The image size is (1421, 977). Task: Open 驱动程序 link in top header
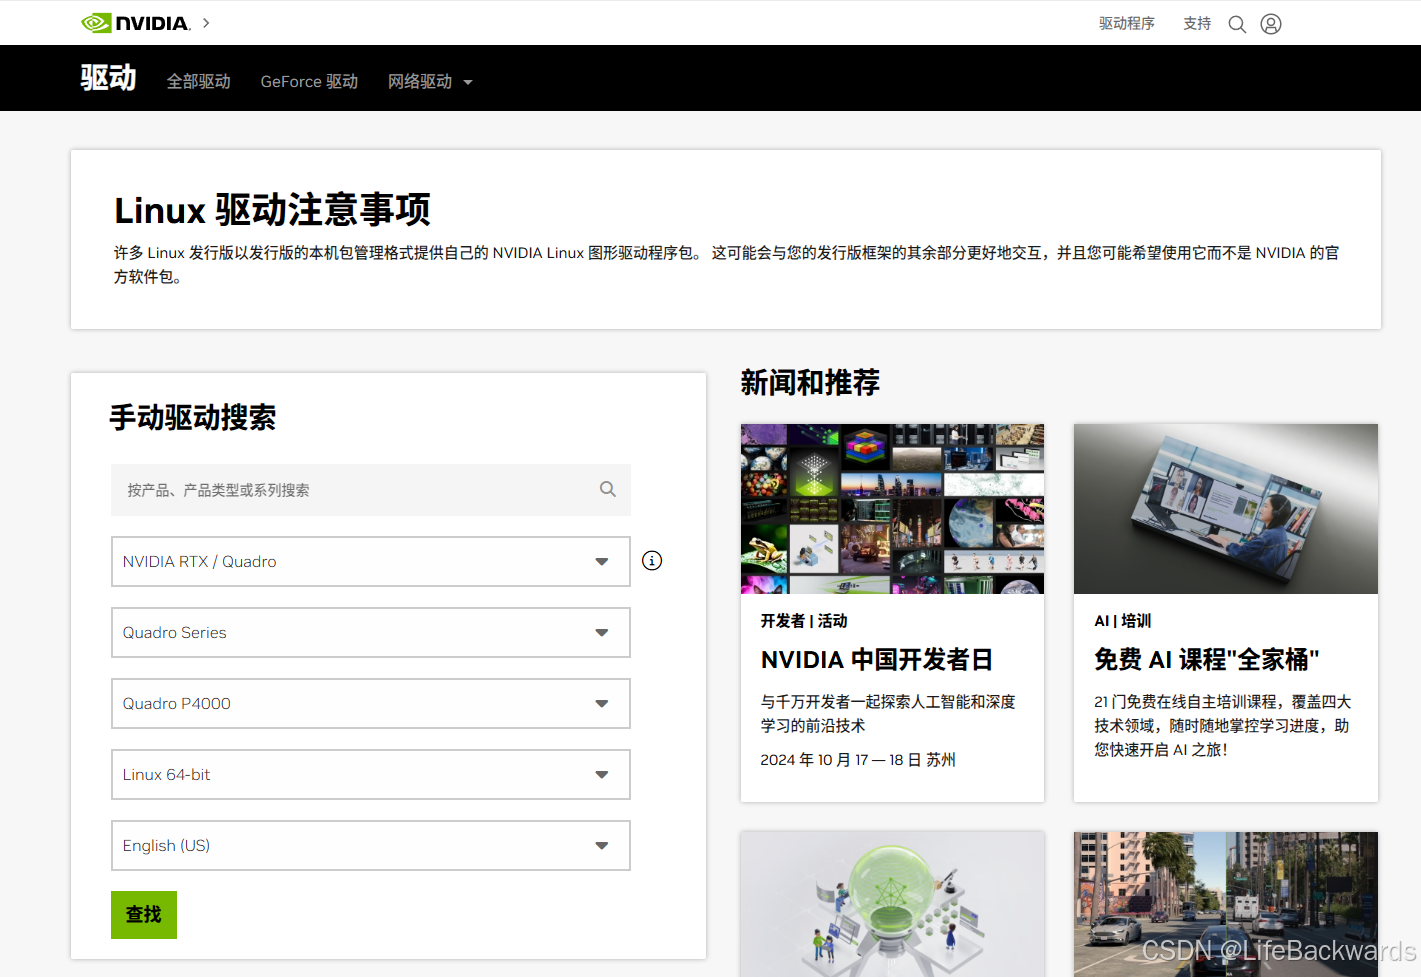[1127, 23]
